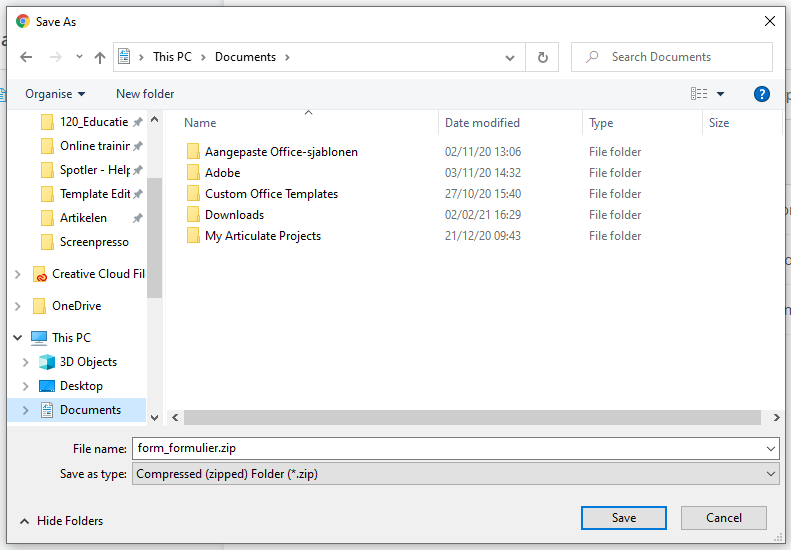The height and width of the screenshot is (550, 791).
Task: Select the Downloads folder
Action: click(x=234, y=215)
